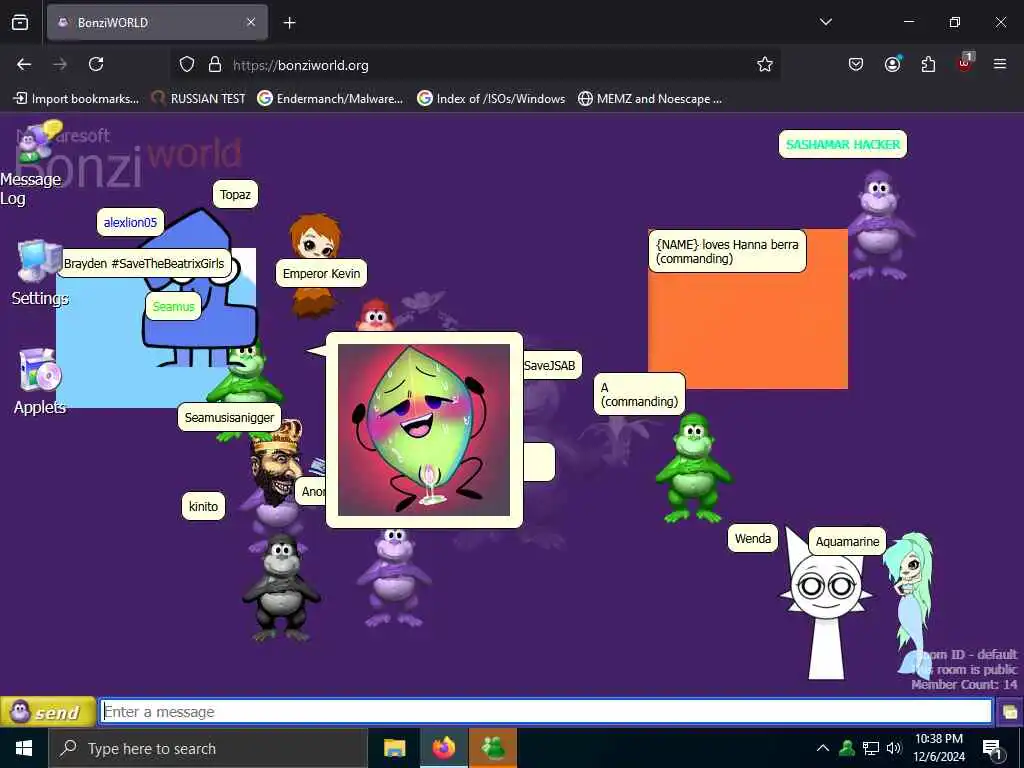1024x768 pixels.
Task: Open the Settings desktop icon
Action: [39, 273]
